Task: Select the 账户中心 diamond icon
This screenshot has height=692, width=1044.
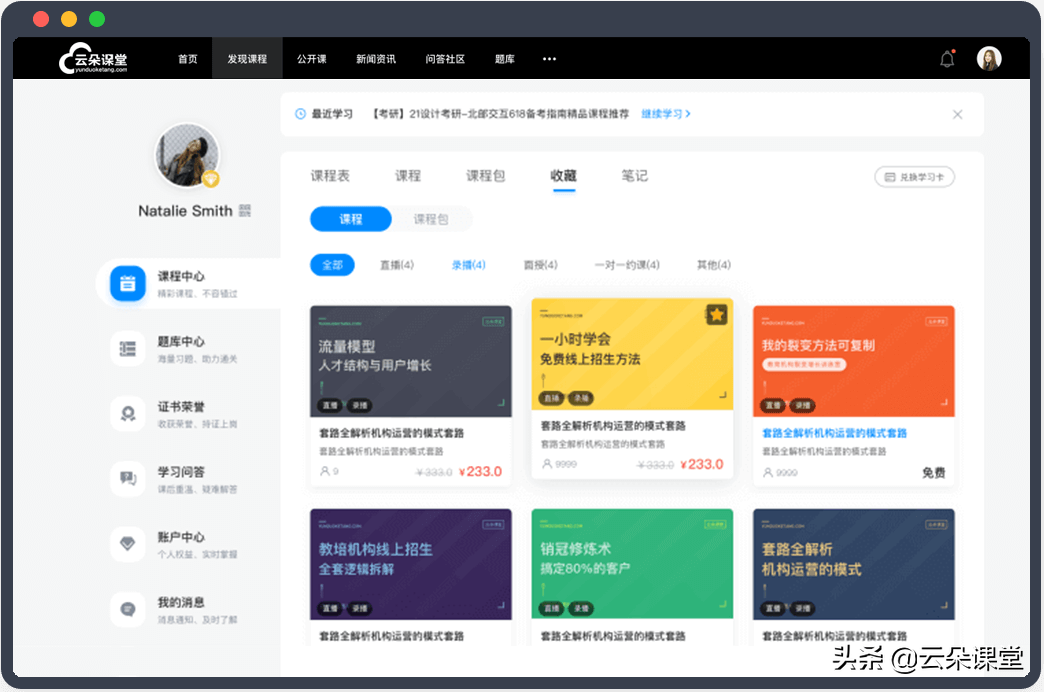Action: tap(127, 543)
